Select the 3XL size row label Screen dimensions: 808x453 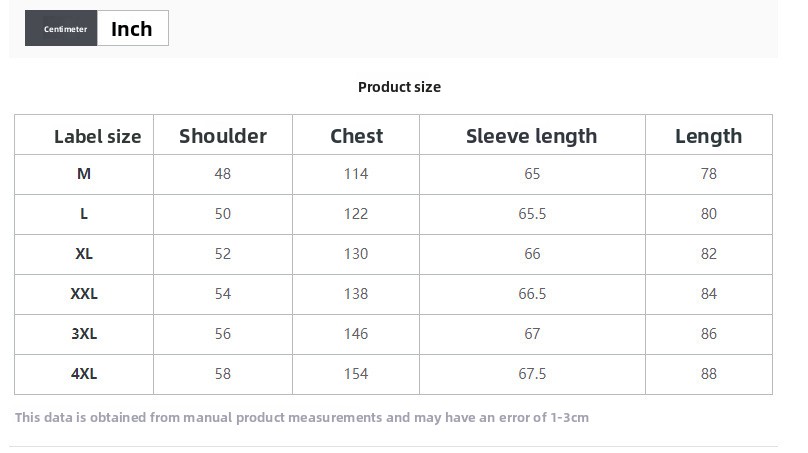[84, 334]
